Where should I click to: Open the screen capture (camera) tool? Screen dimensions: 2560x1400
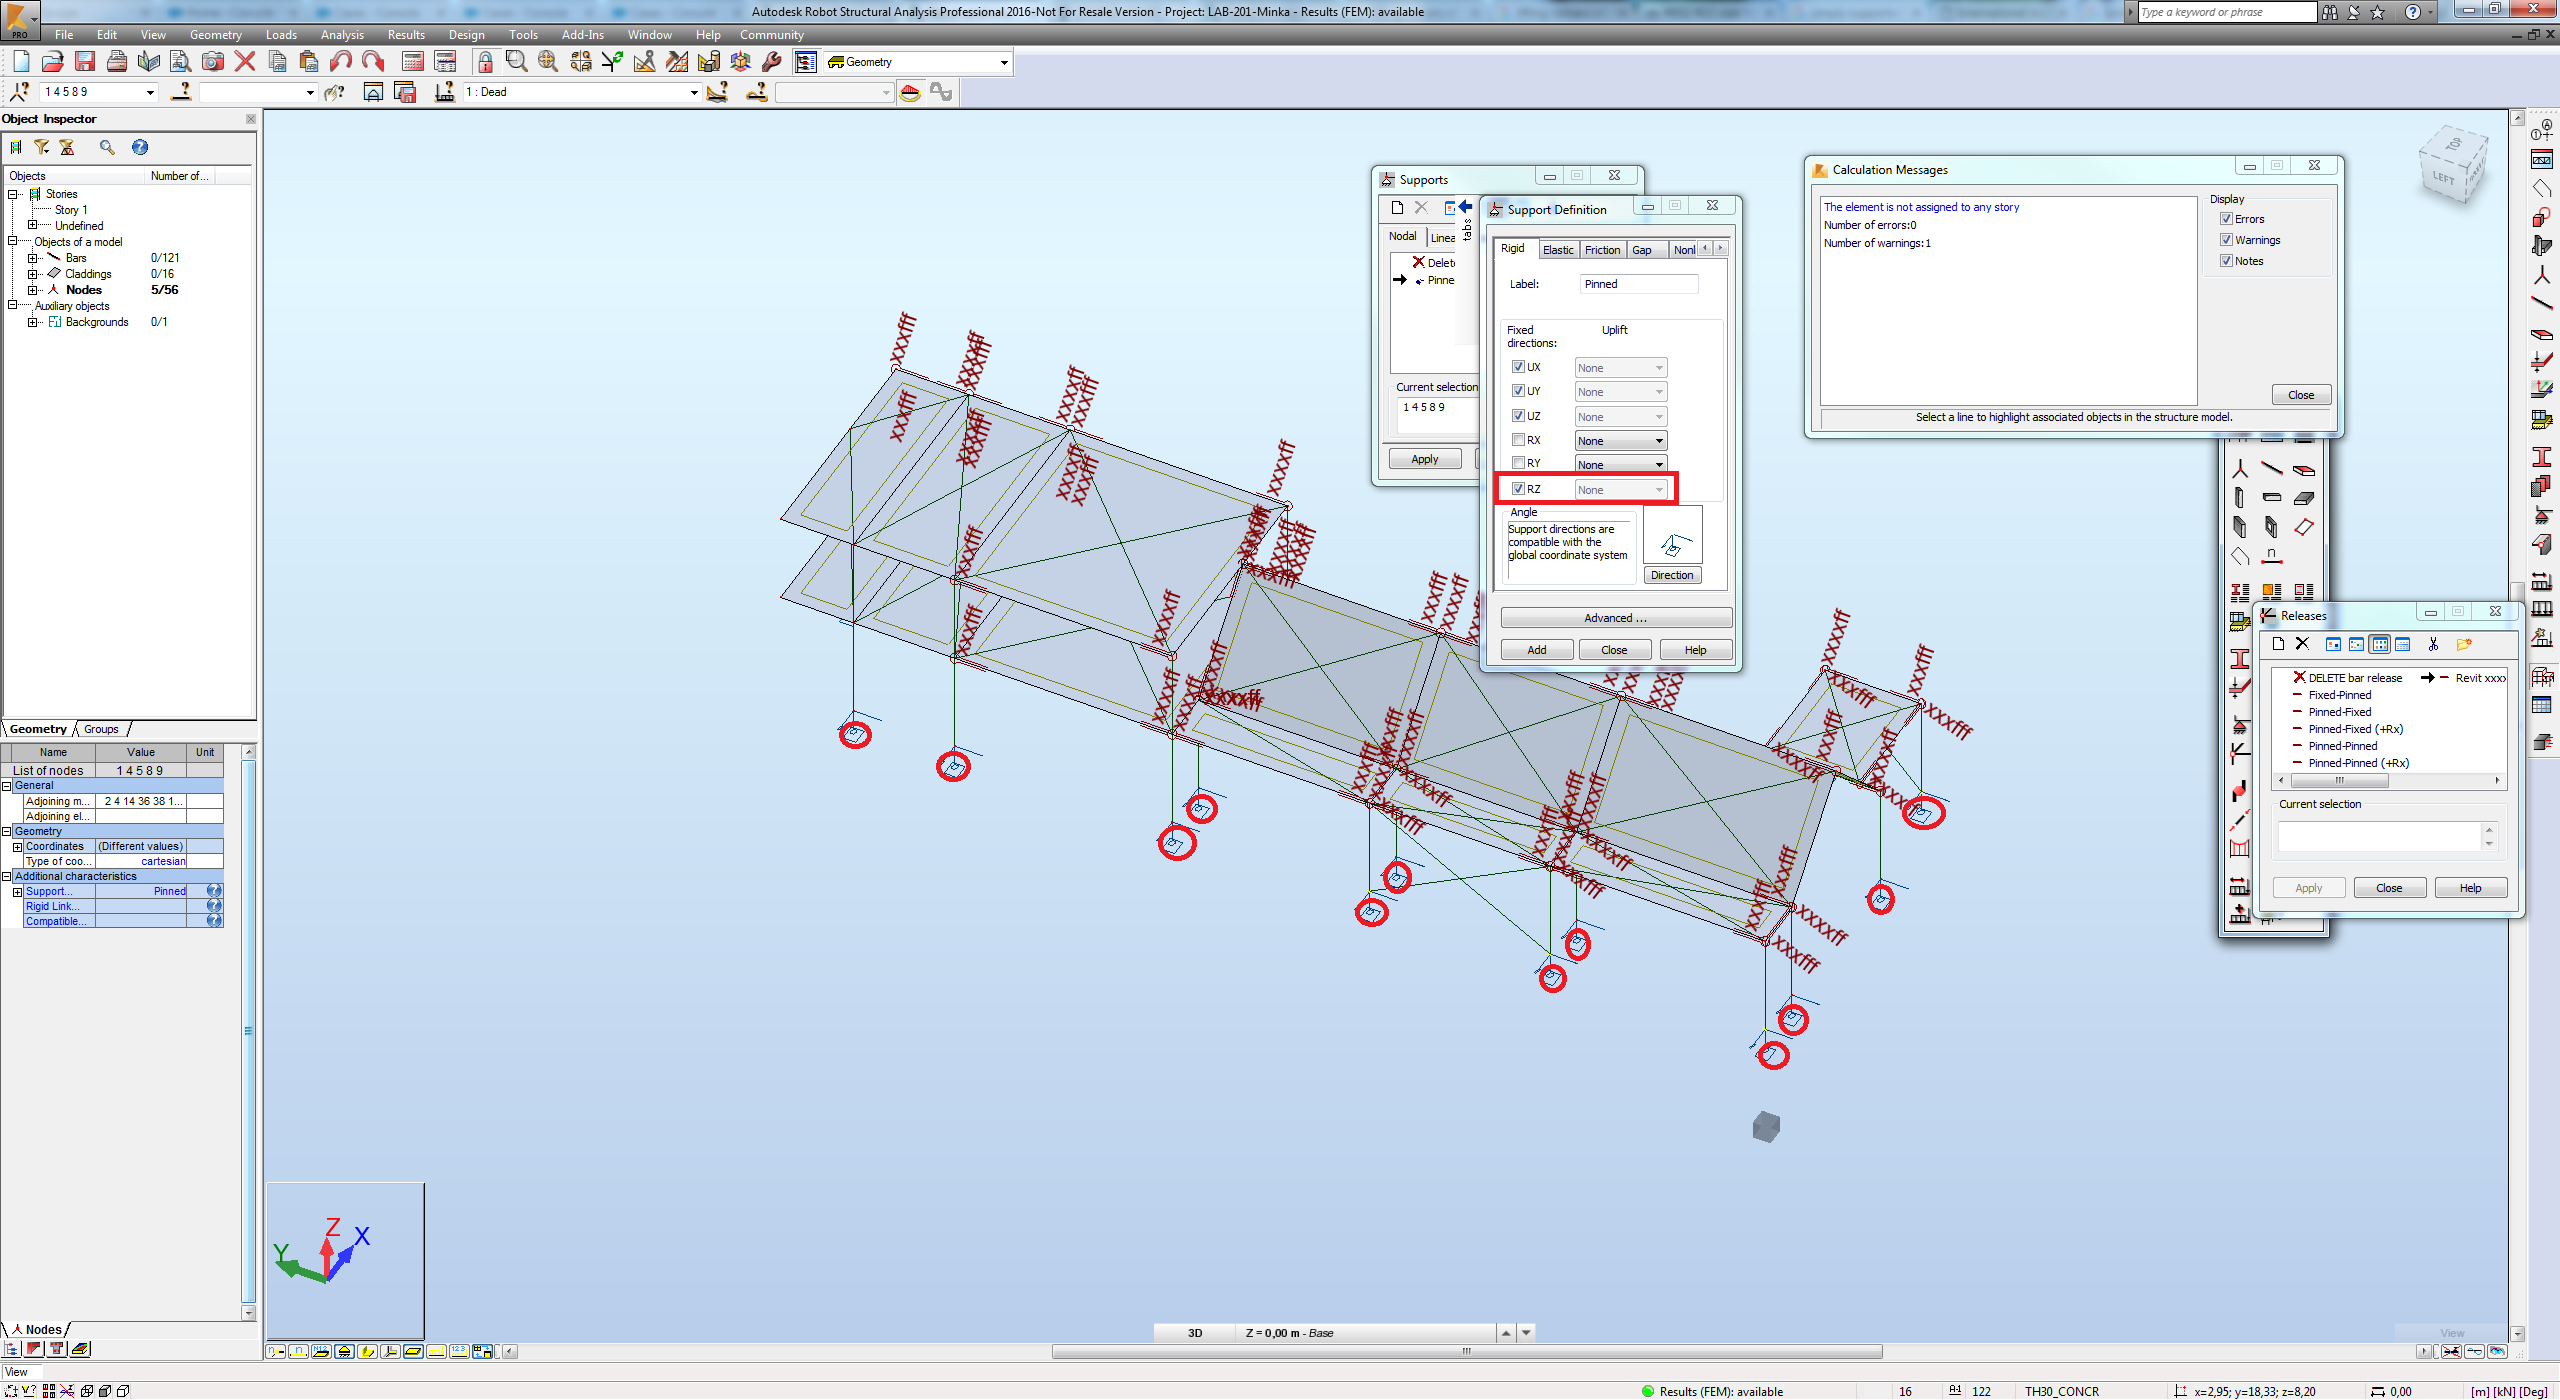point(212,61)
